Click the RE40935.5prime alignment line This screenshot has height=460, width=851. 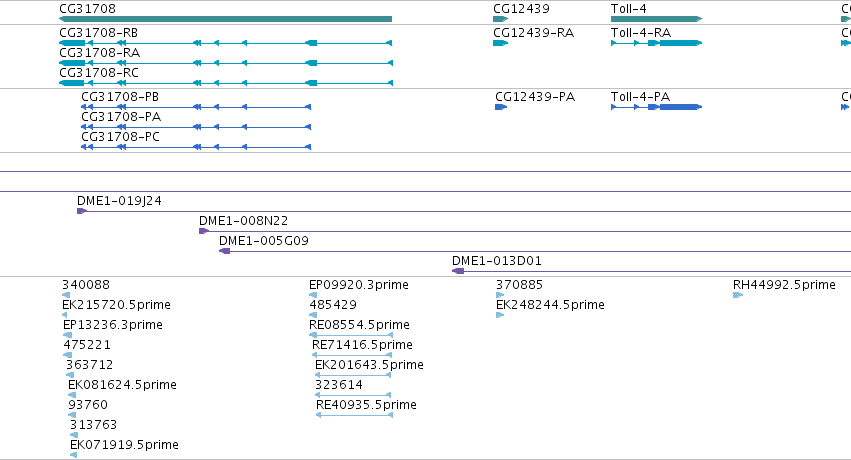click(x=354, y=416)
